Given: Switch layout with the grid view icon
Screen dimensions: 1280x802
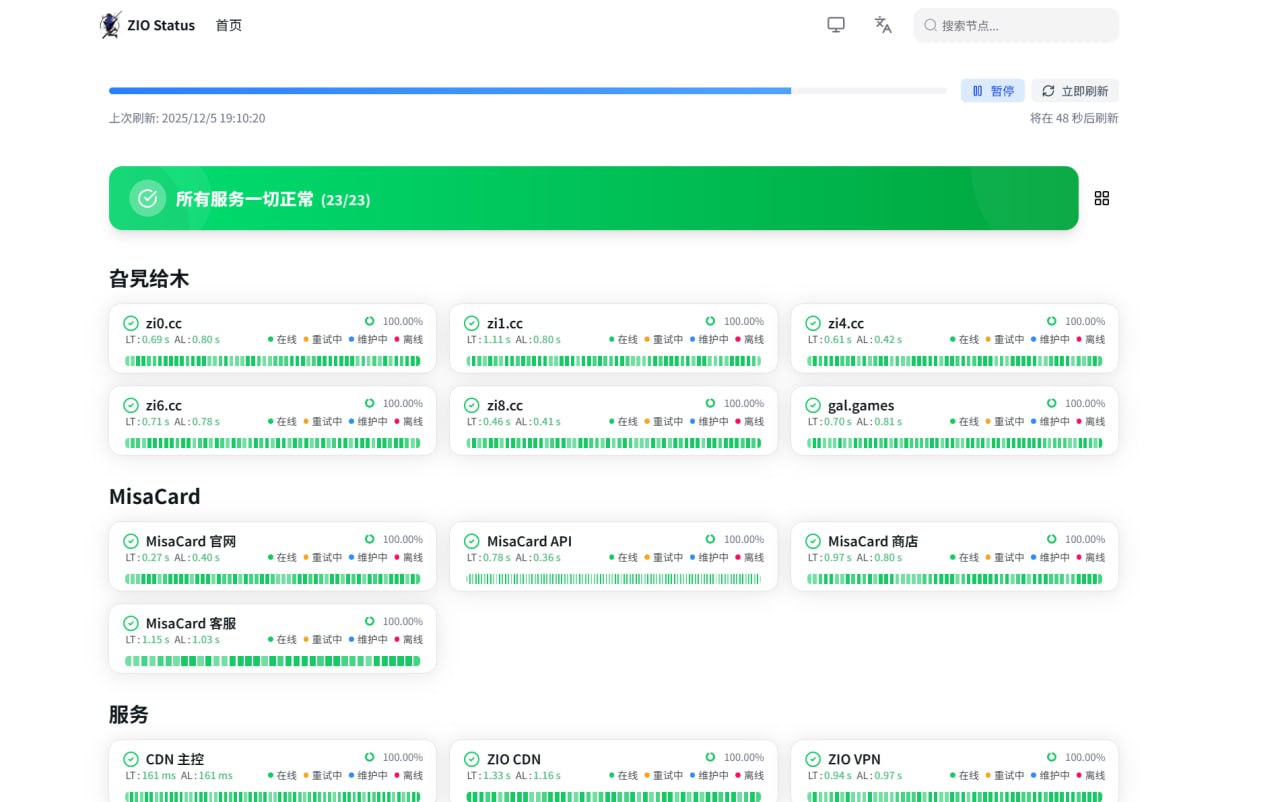Looking at the screenshot, I should [x=1102, y=198].
